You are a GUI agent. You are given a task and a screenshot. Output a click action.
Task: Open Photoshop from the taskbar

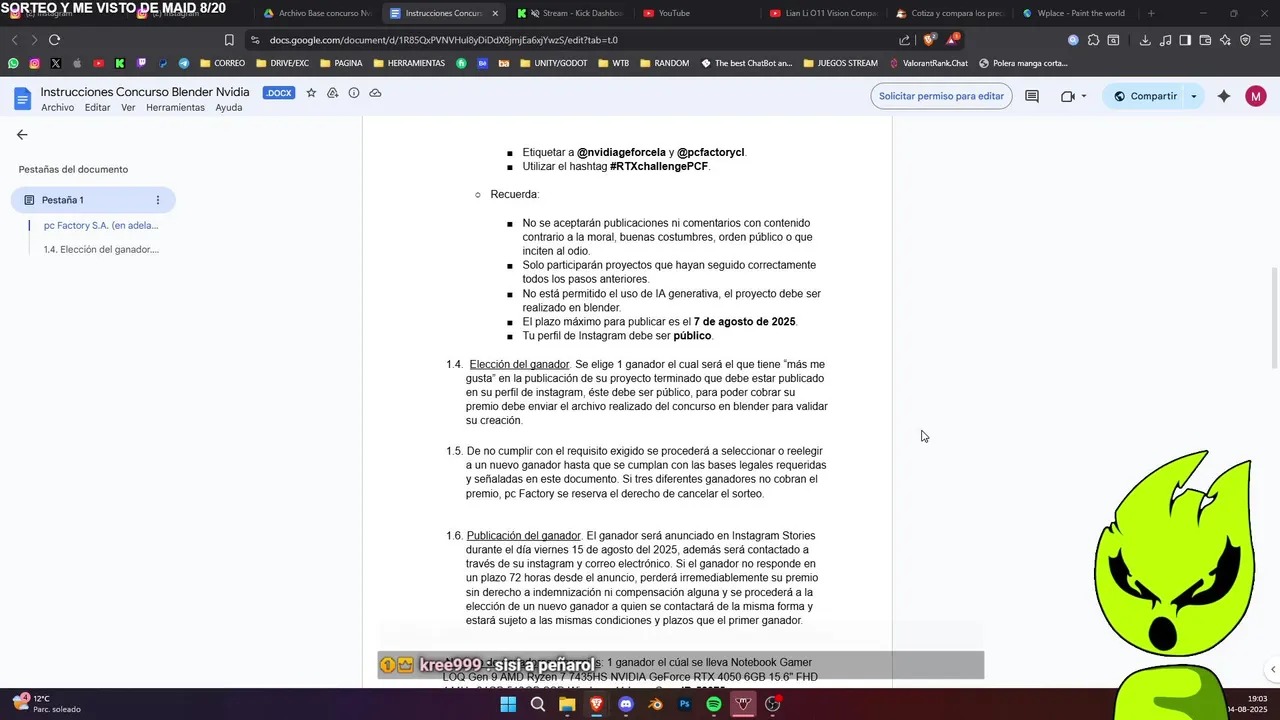(684, 704)
